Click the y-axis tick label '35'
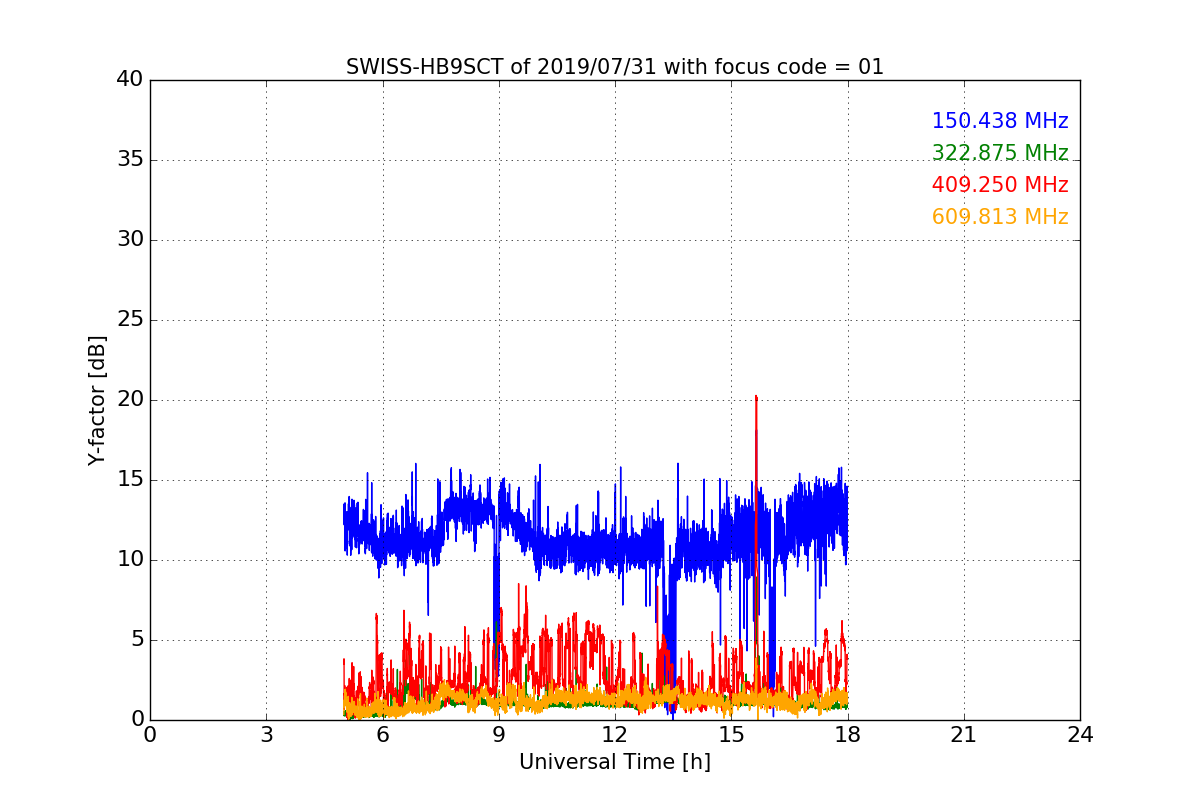The image size is (1200, 800). coord(129,160)
